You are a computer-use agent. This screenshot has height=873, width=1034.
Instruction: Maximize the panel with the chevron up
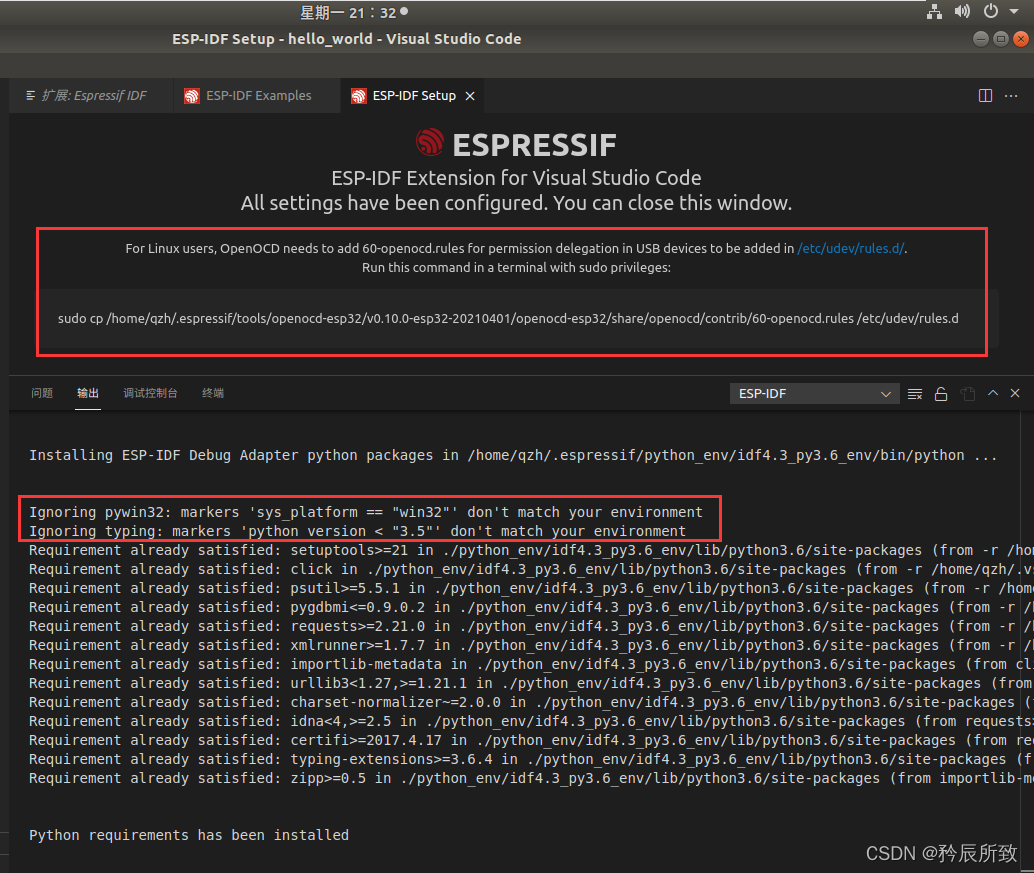[993, 393]
